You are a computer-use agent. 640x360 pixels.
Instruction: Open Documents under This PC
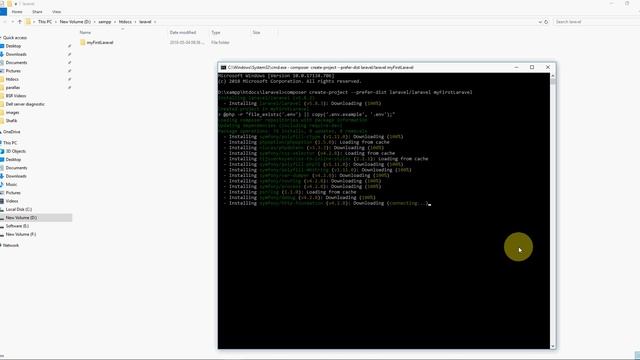pos(16,168)
